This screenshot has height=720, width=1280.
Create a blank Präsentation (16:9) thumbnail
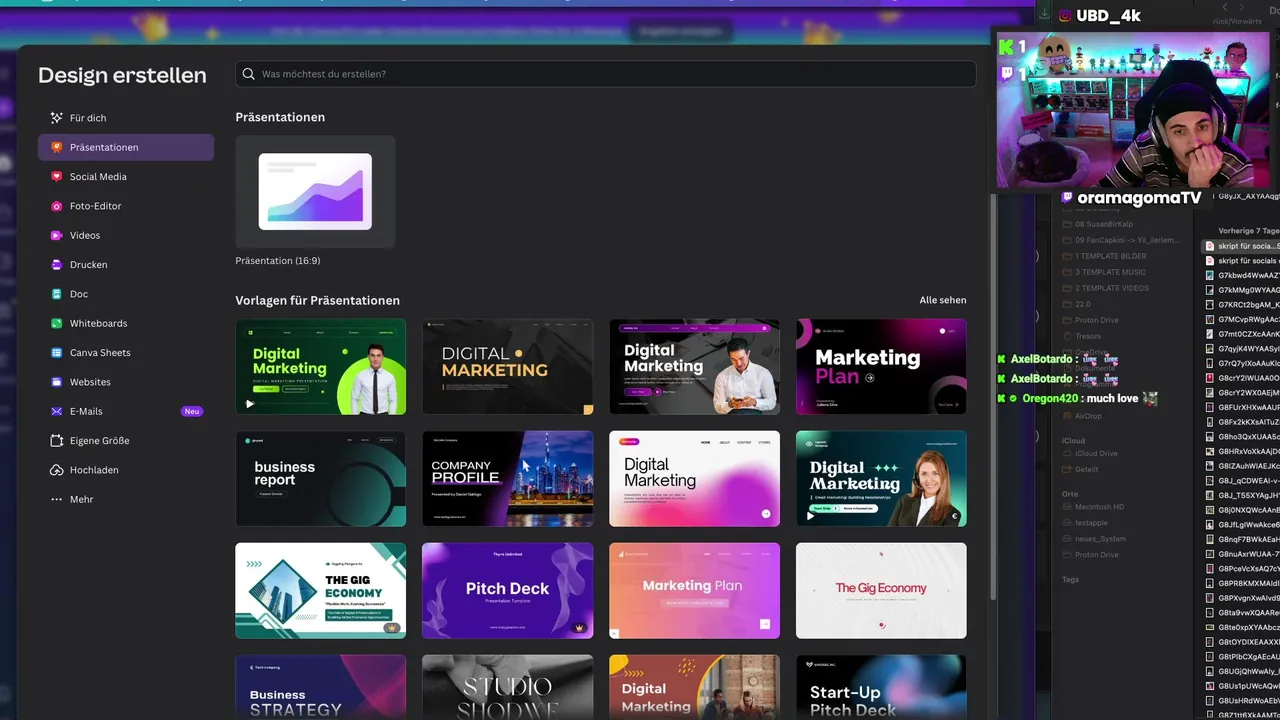coord(315,191)
